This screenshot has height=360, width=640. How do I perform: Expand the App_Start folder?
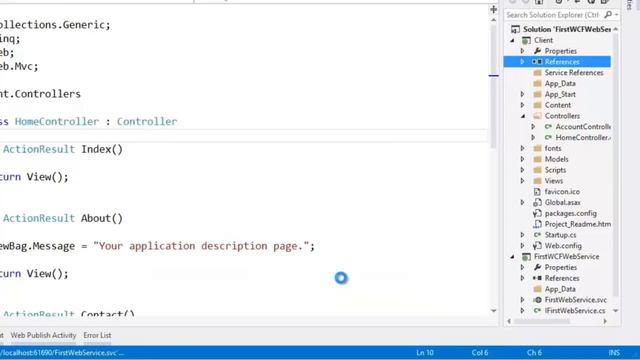522,94
